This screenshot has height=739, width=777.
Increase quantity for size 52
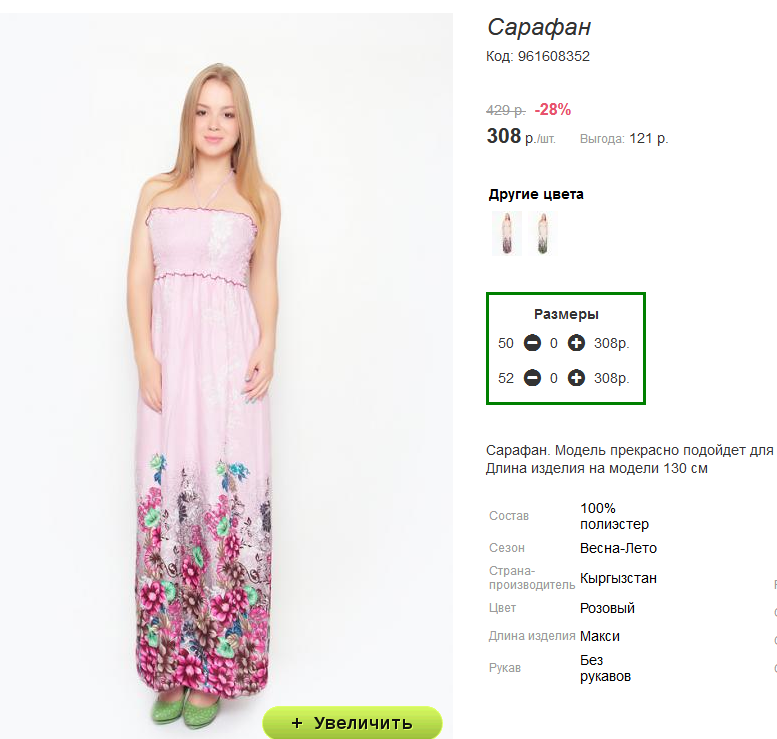576,378
